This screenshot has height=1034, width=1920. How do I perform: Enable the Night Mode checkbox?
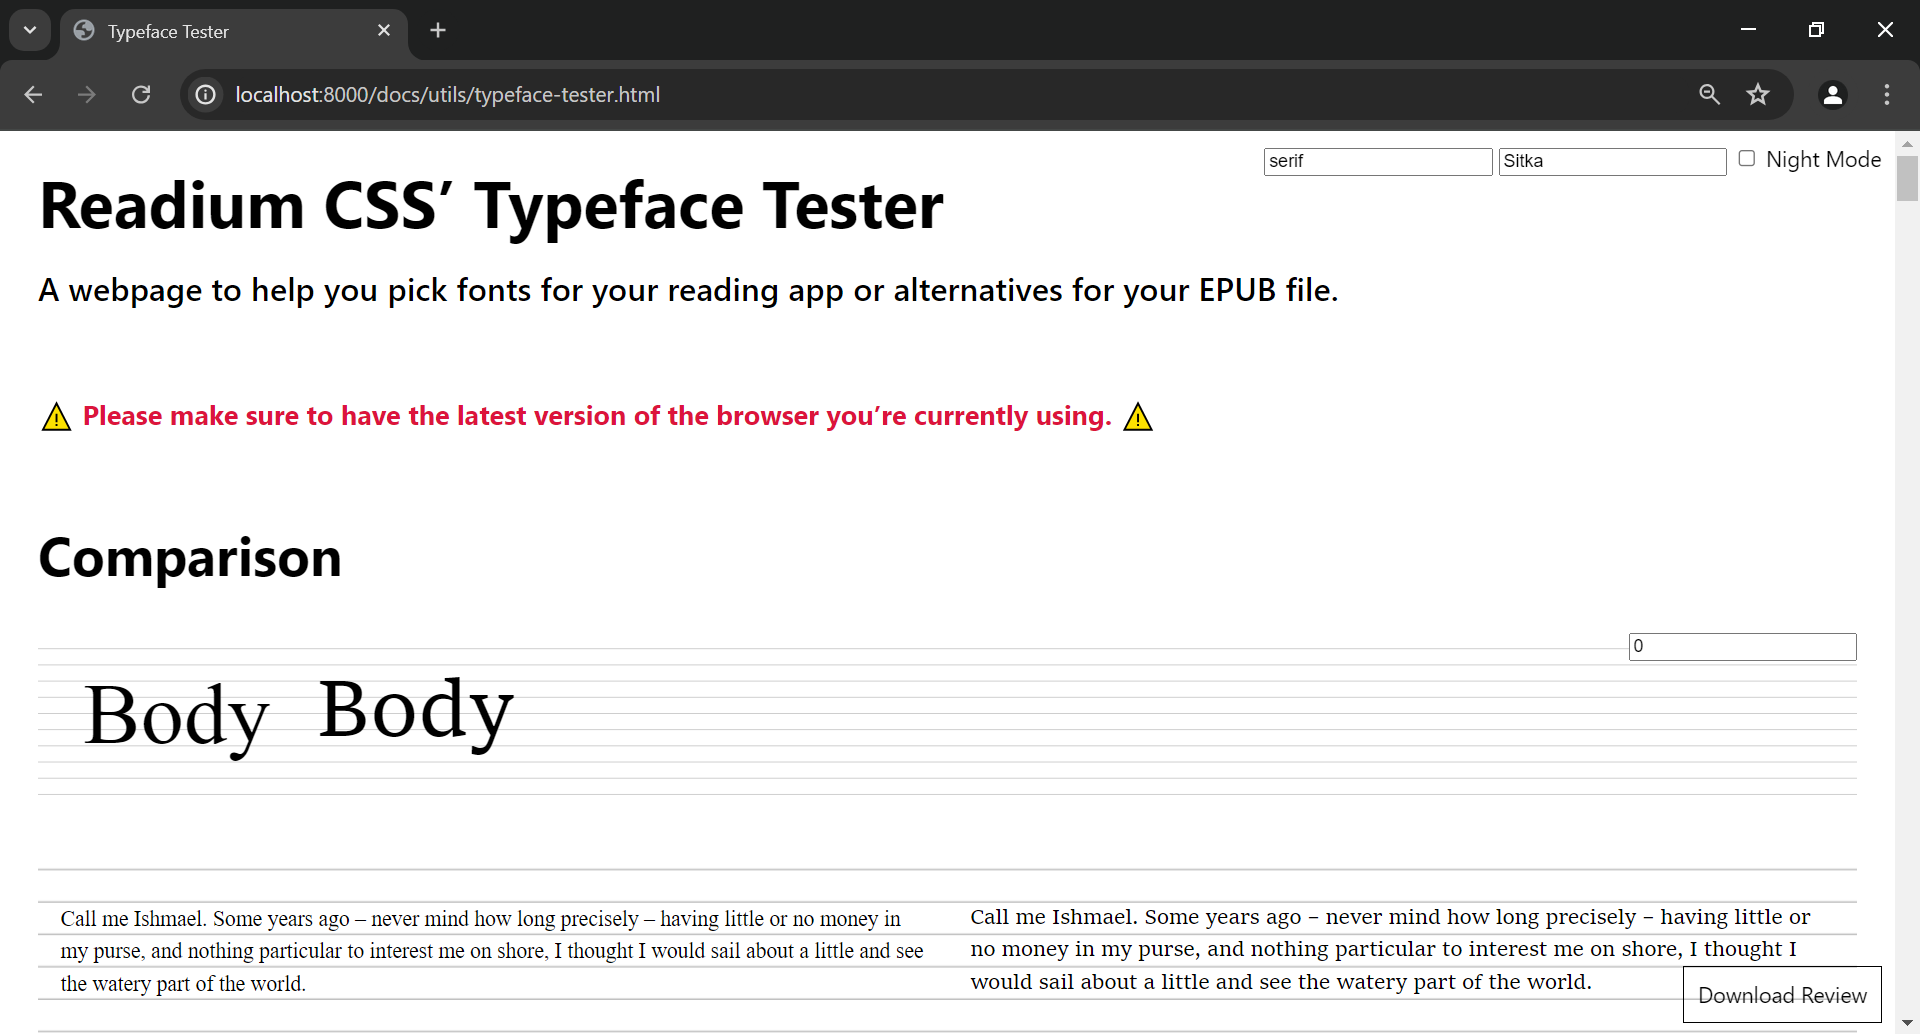coord(1746,158)
